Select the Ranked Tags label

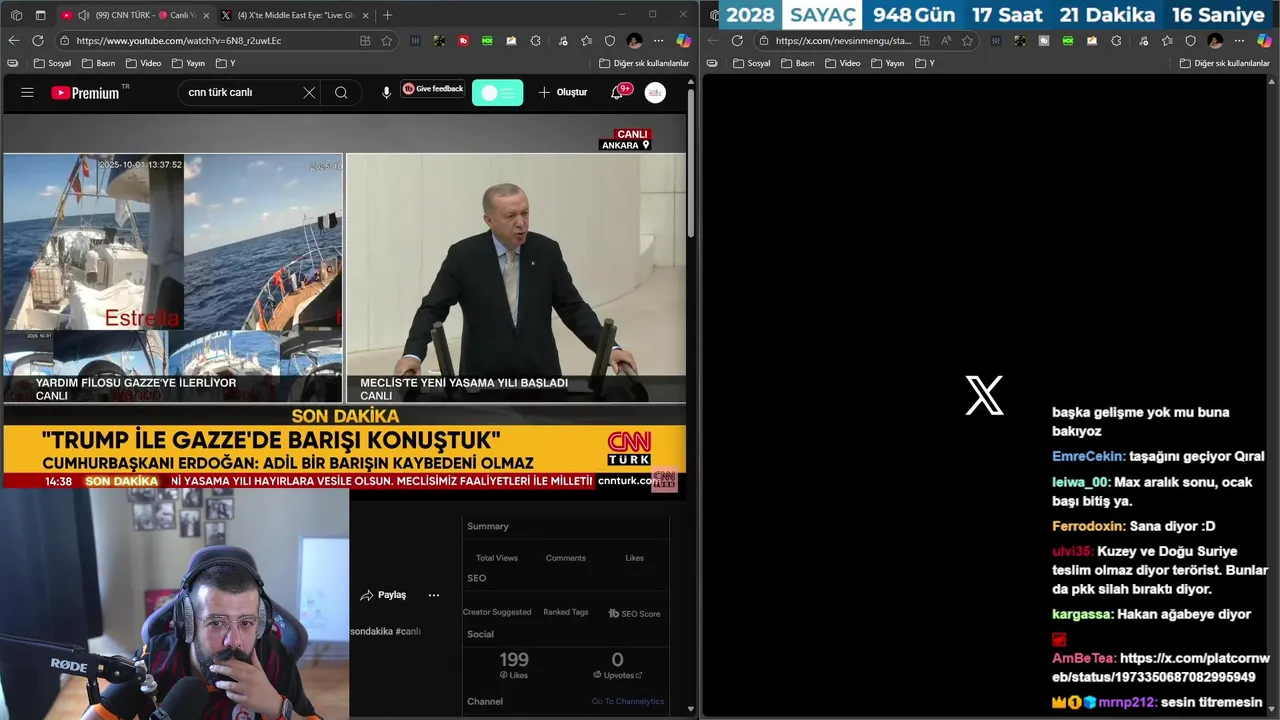point(566,612)
